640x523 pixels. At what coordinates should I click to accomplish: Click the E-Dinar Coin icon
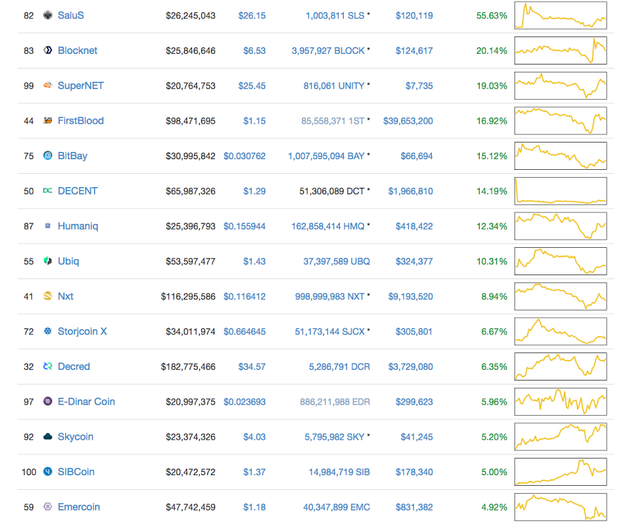[48, 402]
